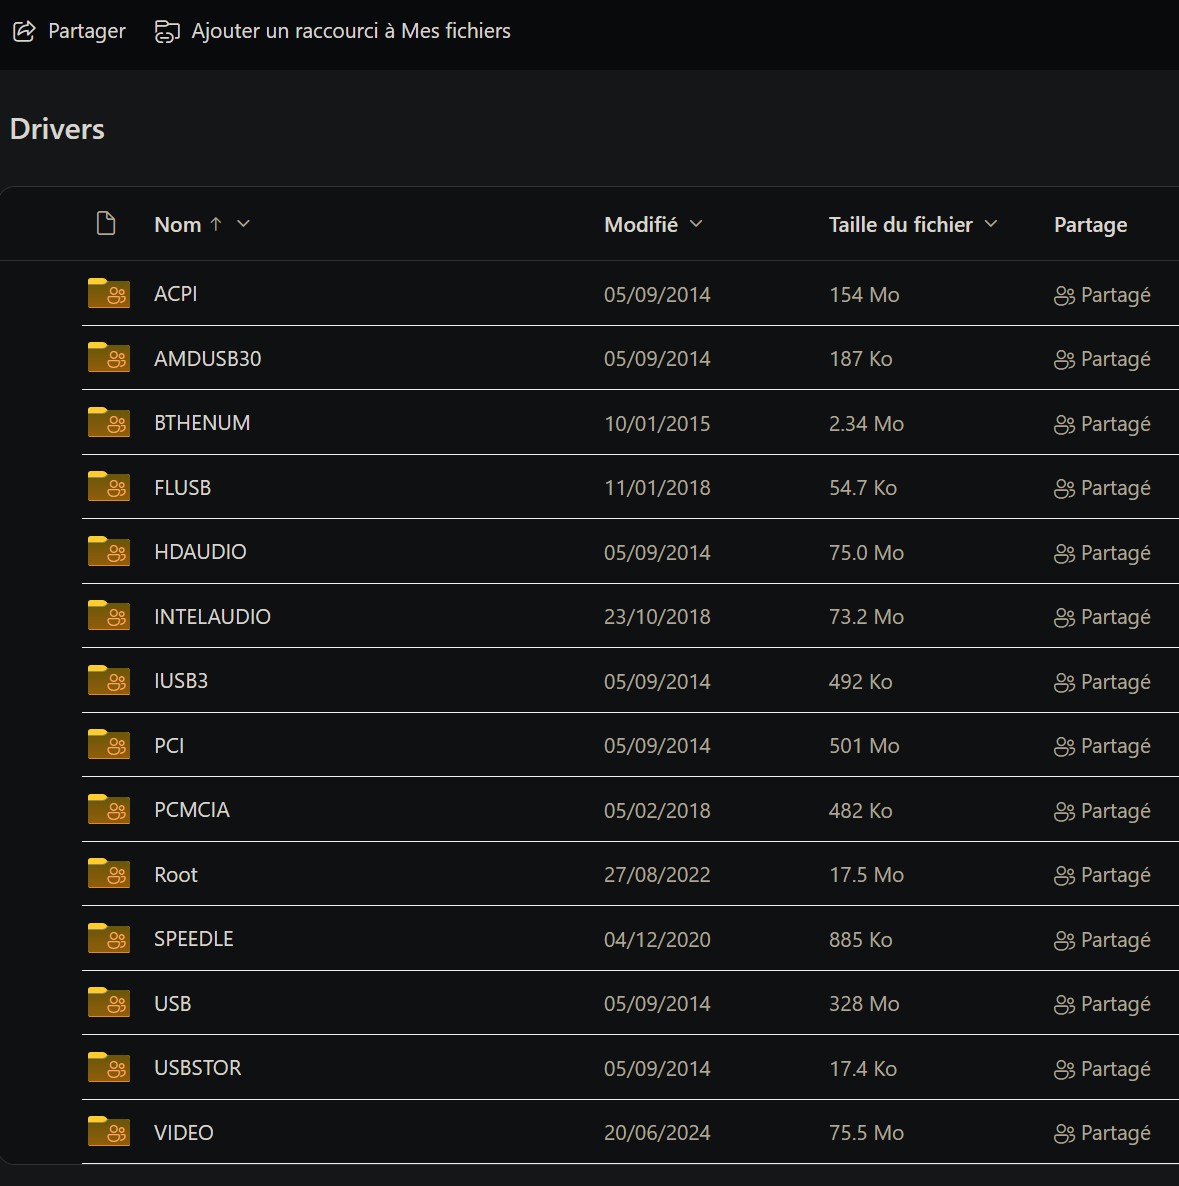This screenshot has height=1186, width=1179.
Task: Click the Partagé status for PCMCIA
Action: pyautogui.click(x=1102, y=811)
